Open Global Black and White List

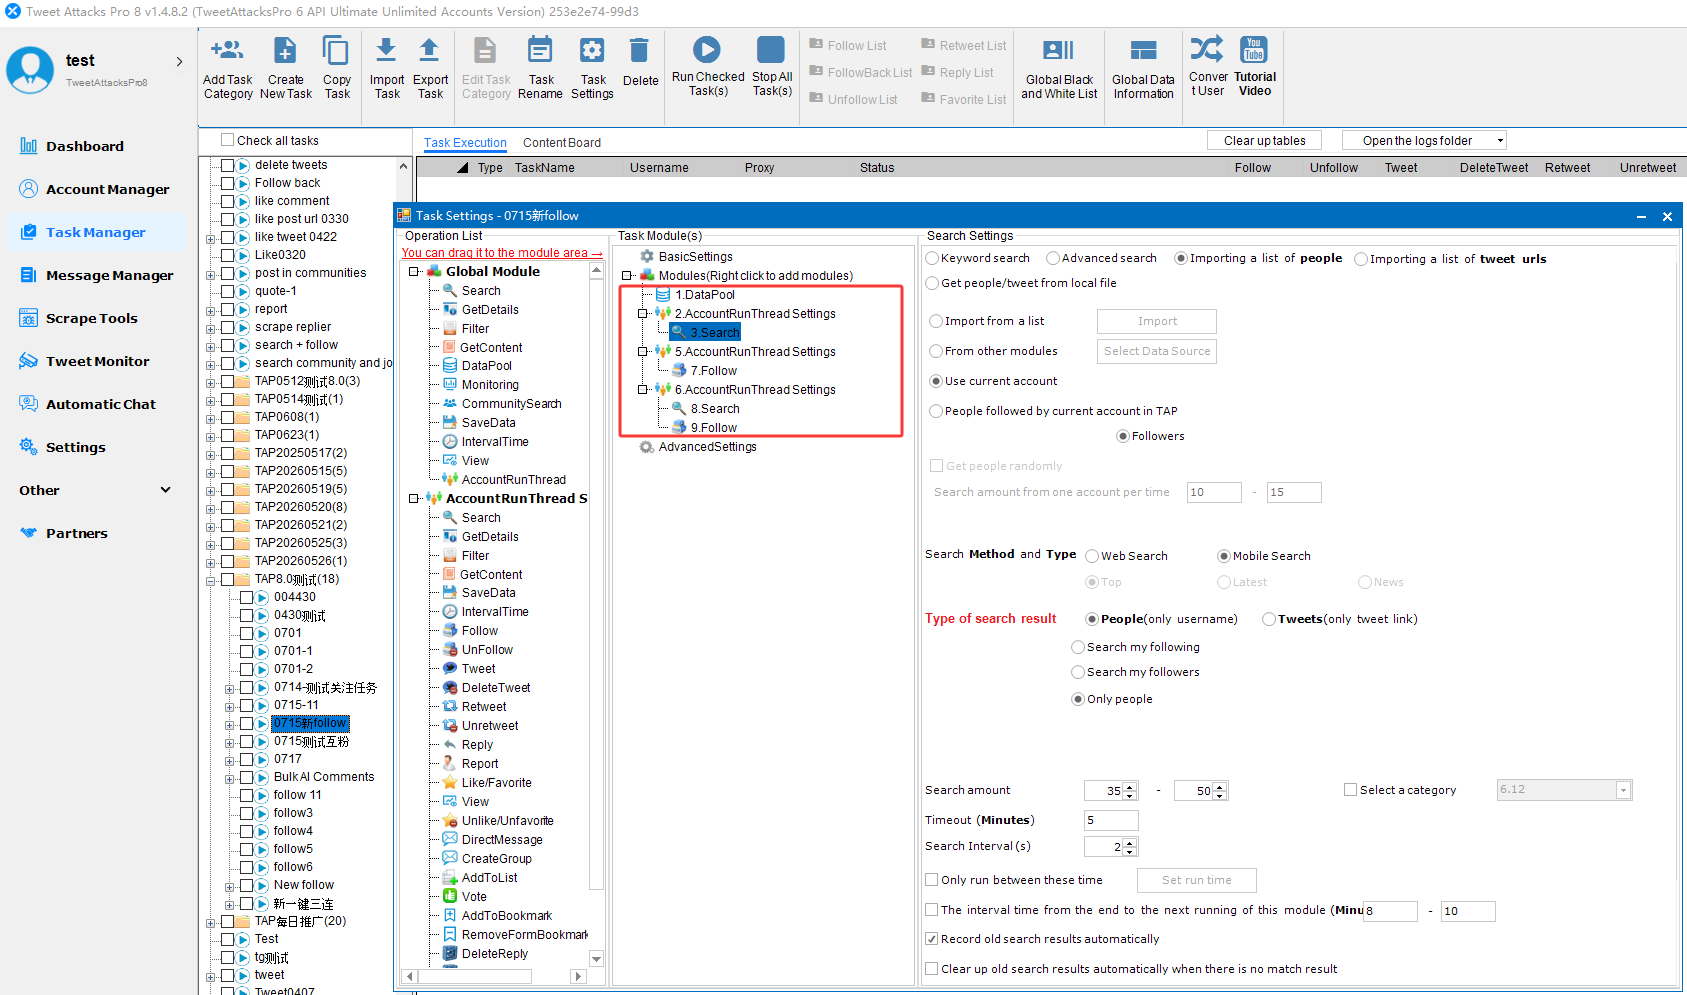point(1058,51)
